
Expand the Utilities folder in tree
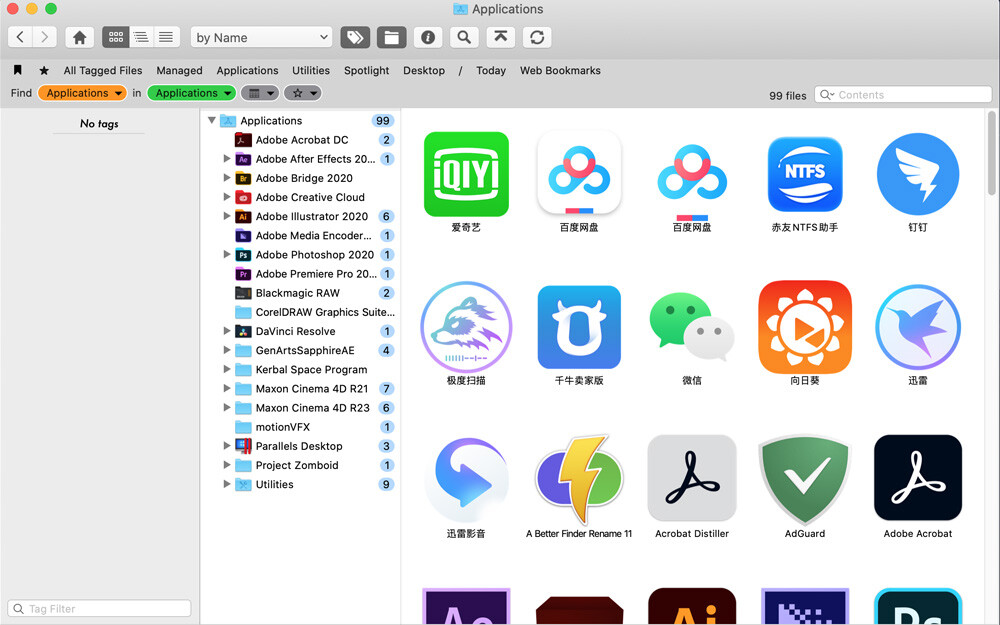coord(226,483)
